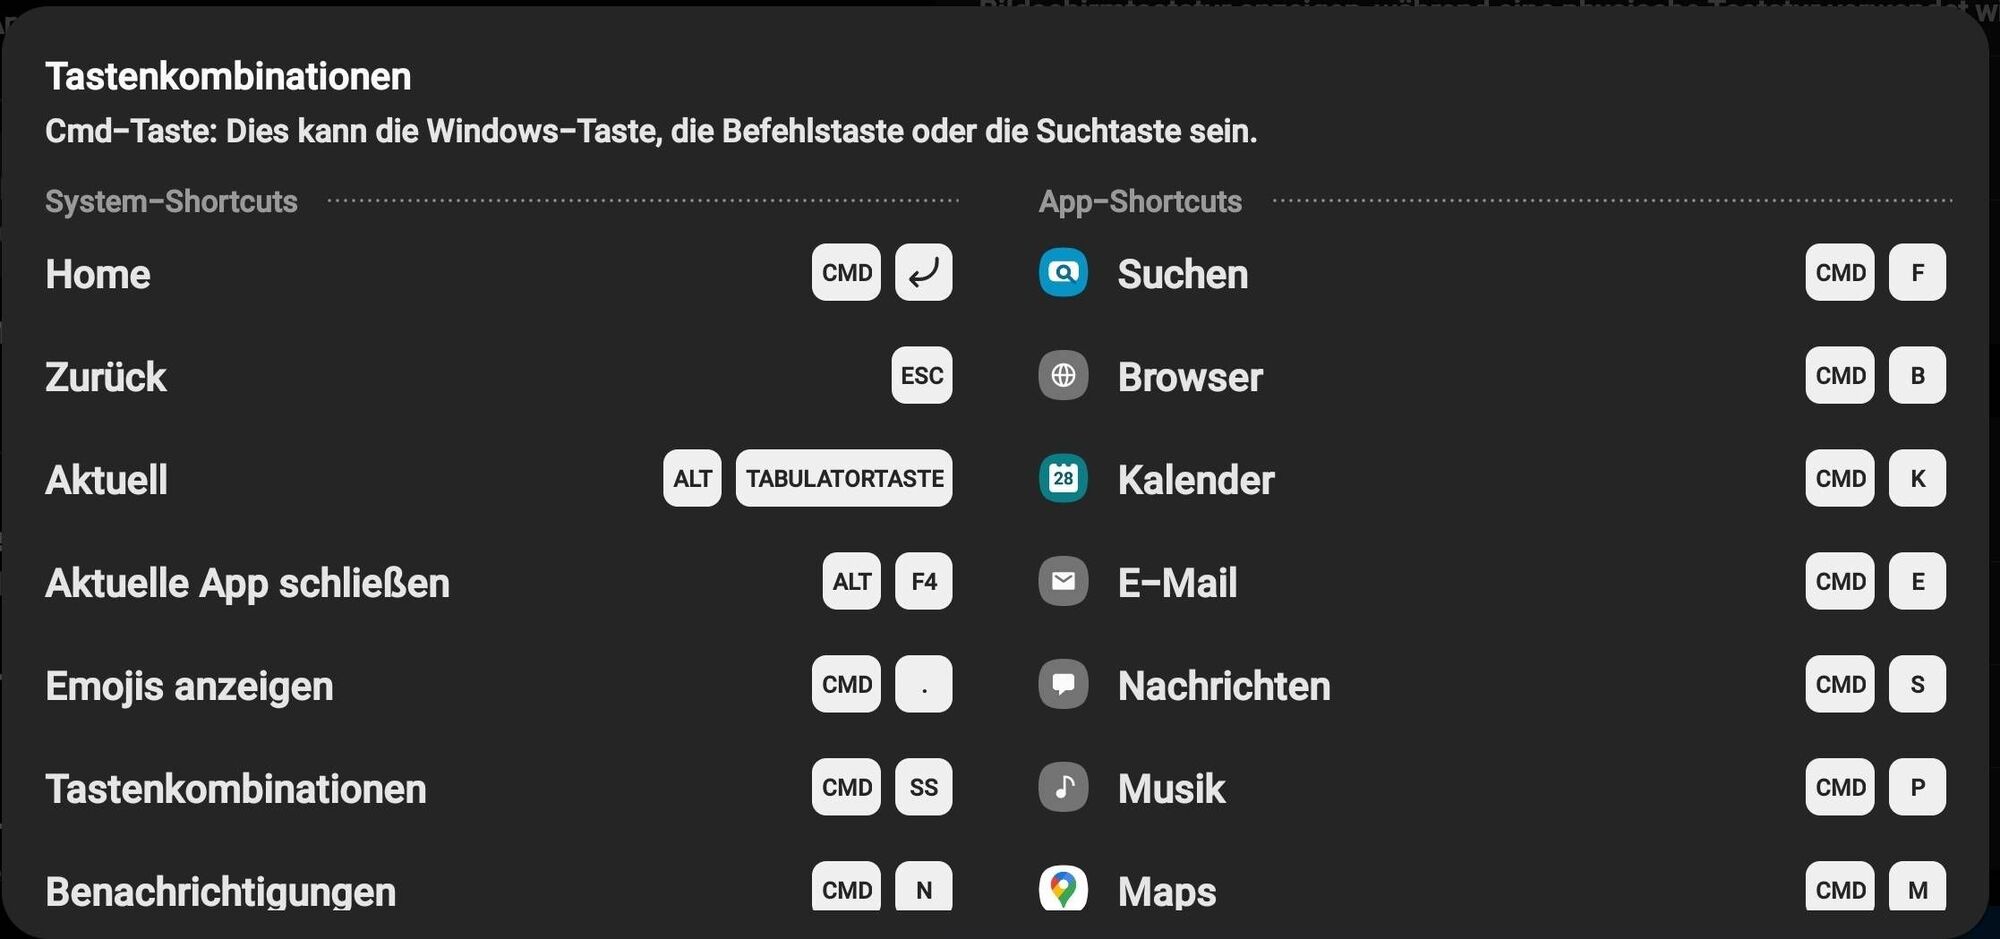Image resolution: width=2000 pixels, height=939 pixels.
Task: Click the Nachrichten speech bubble icon
Action: point(1063,685)
